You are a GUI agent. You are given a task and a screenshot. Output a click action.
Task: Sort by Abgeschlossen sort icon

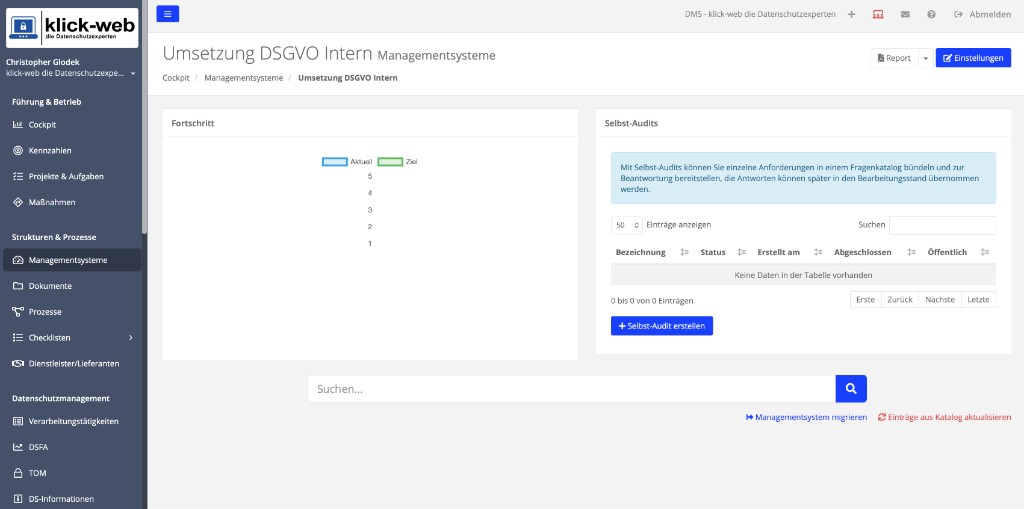pyautogui.click(x=912, y=252)
